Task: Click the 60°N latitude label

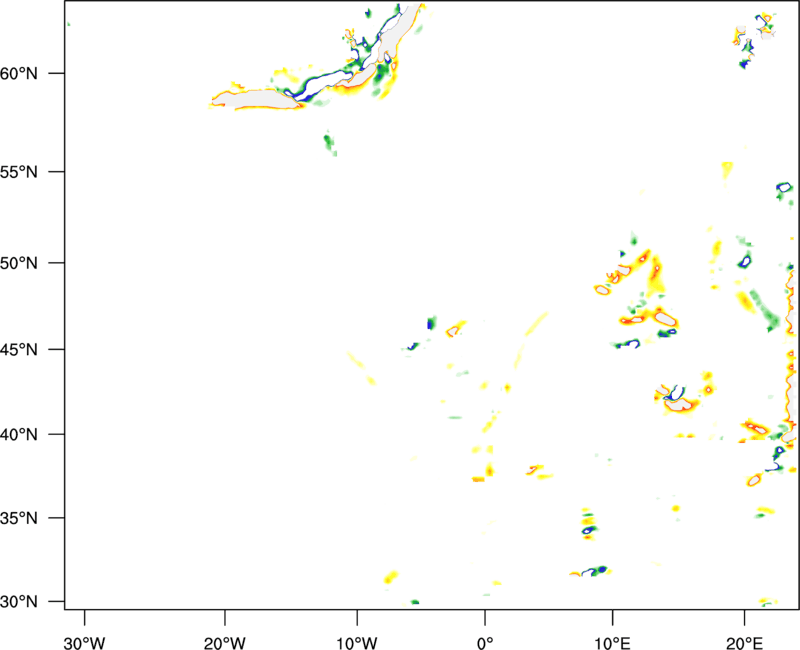Action: coord(19,73)
